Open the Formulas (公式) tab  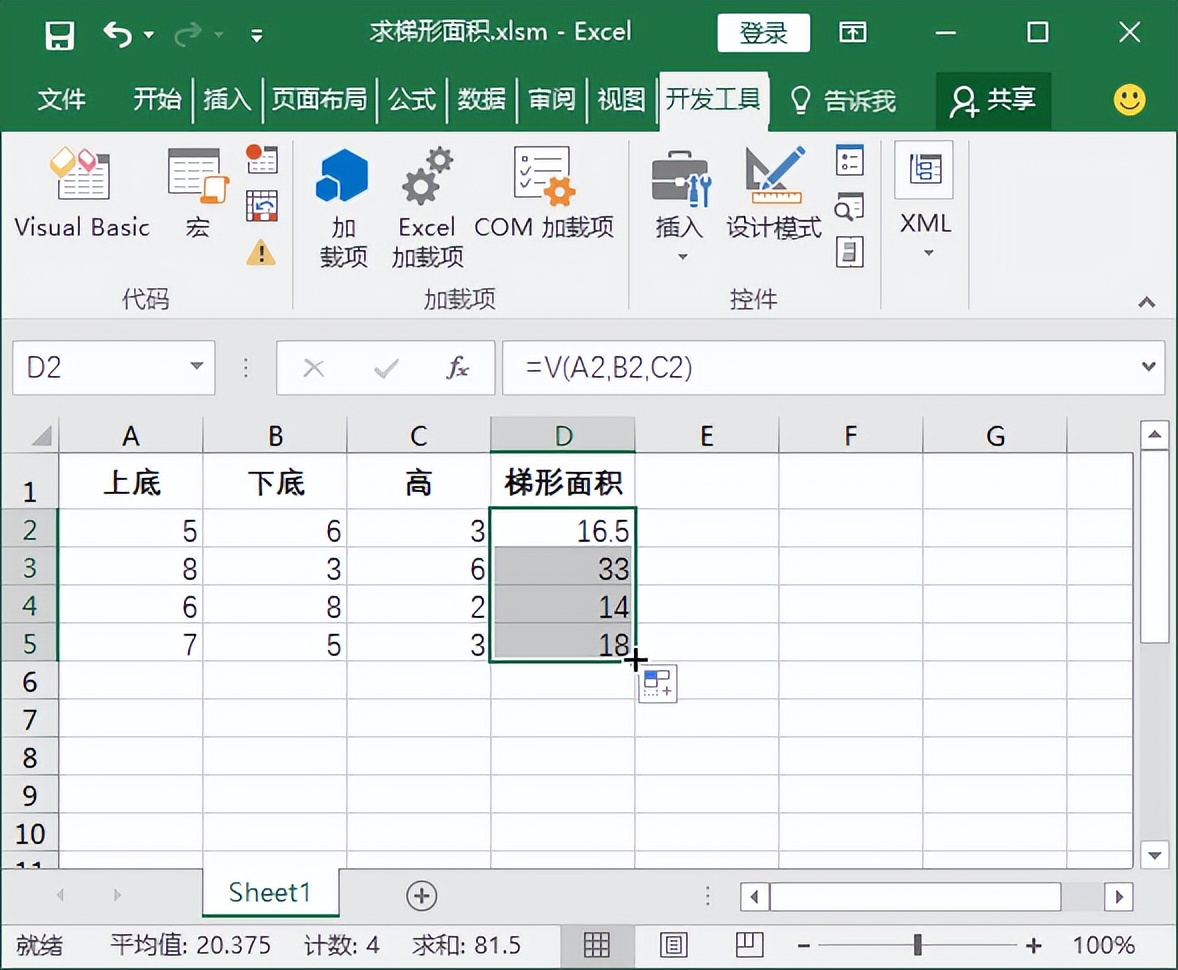pyautogui.click(x=412, y=99)
